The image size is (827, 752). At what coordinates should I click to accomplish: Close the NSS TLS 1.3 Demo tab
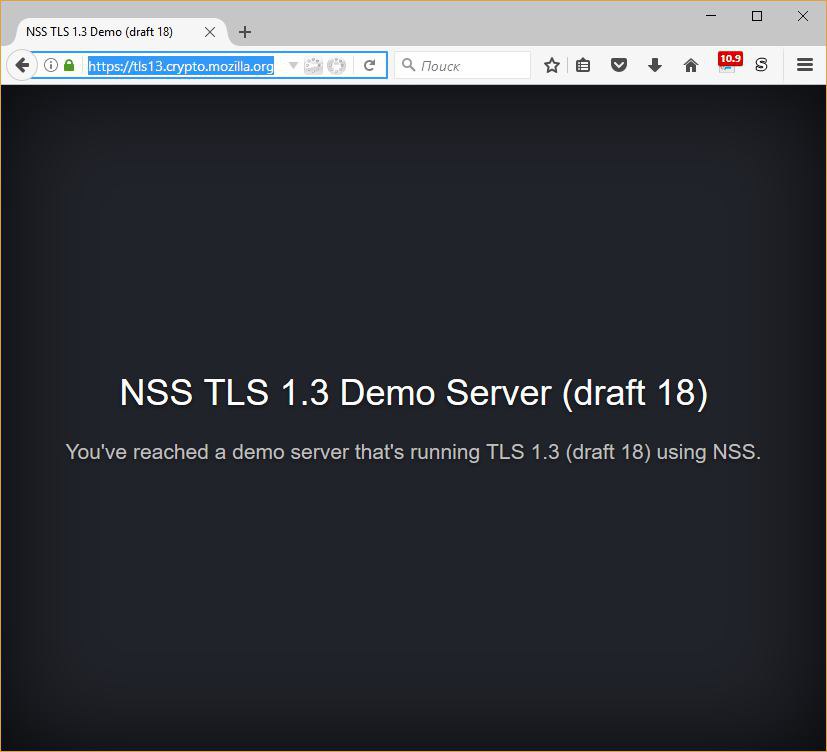[210, 32]
